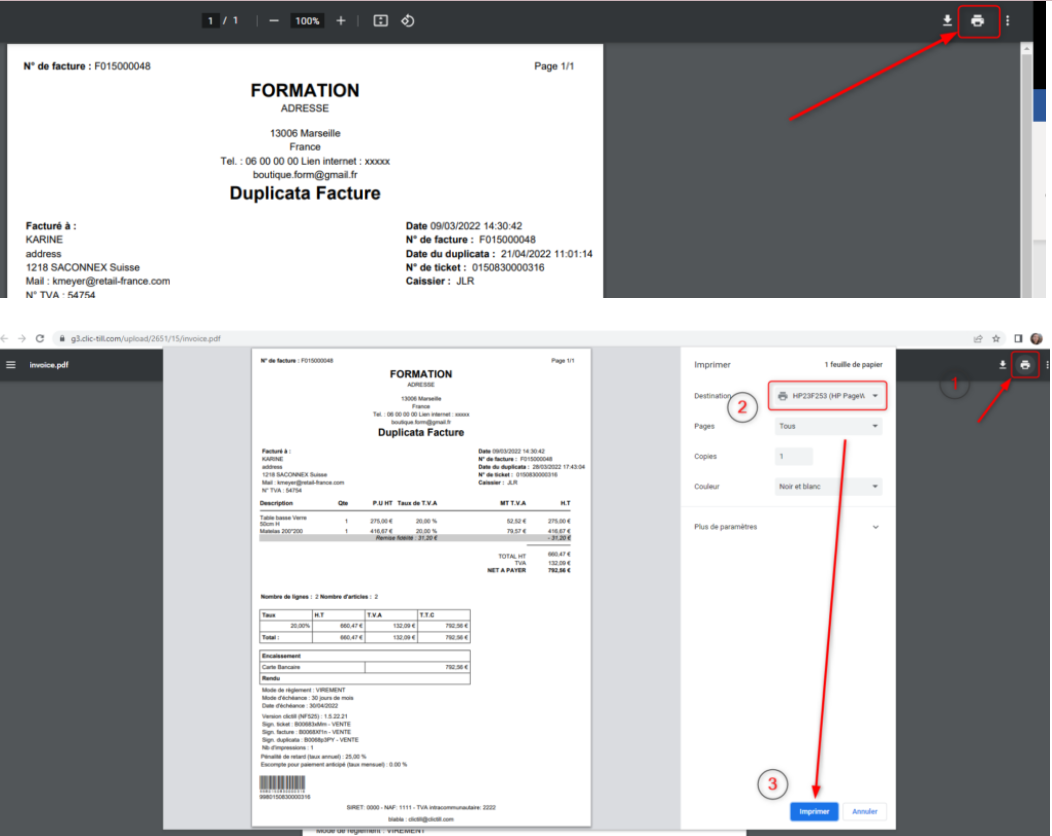This screenshot has width=1052, height=836.
Task: Click the Annuler button
Action: (864, 811)
